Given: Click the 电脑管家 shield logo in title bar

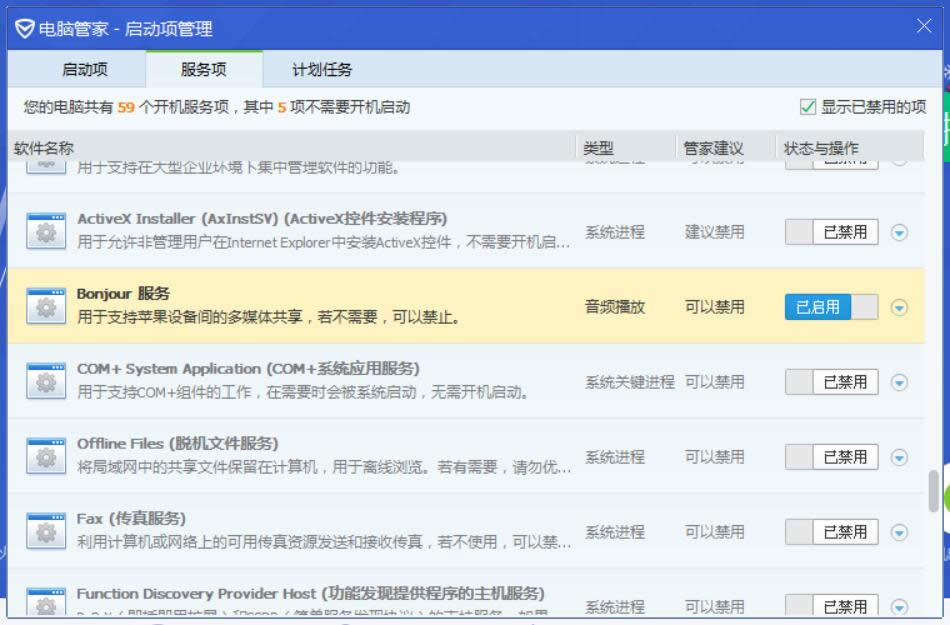Looking at the screenshot, I should point(24,28).
